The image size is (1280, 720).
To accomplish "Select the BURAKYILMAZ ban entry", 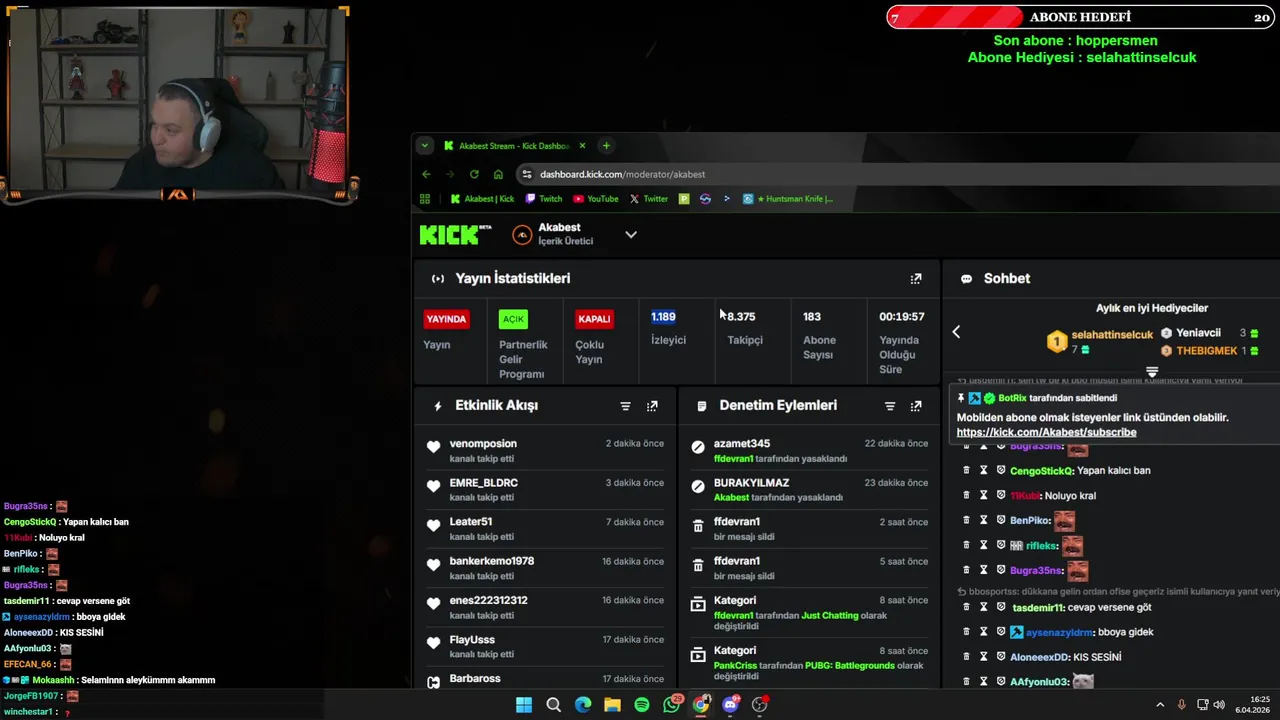I will [x=809, y=488].
